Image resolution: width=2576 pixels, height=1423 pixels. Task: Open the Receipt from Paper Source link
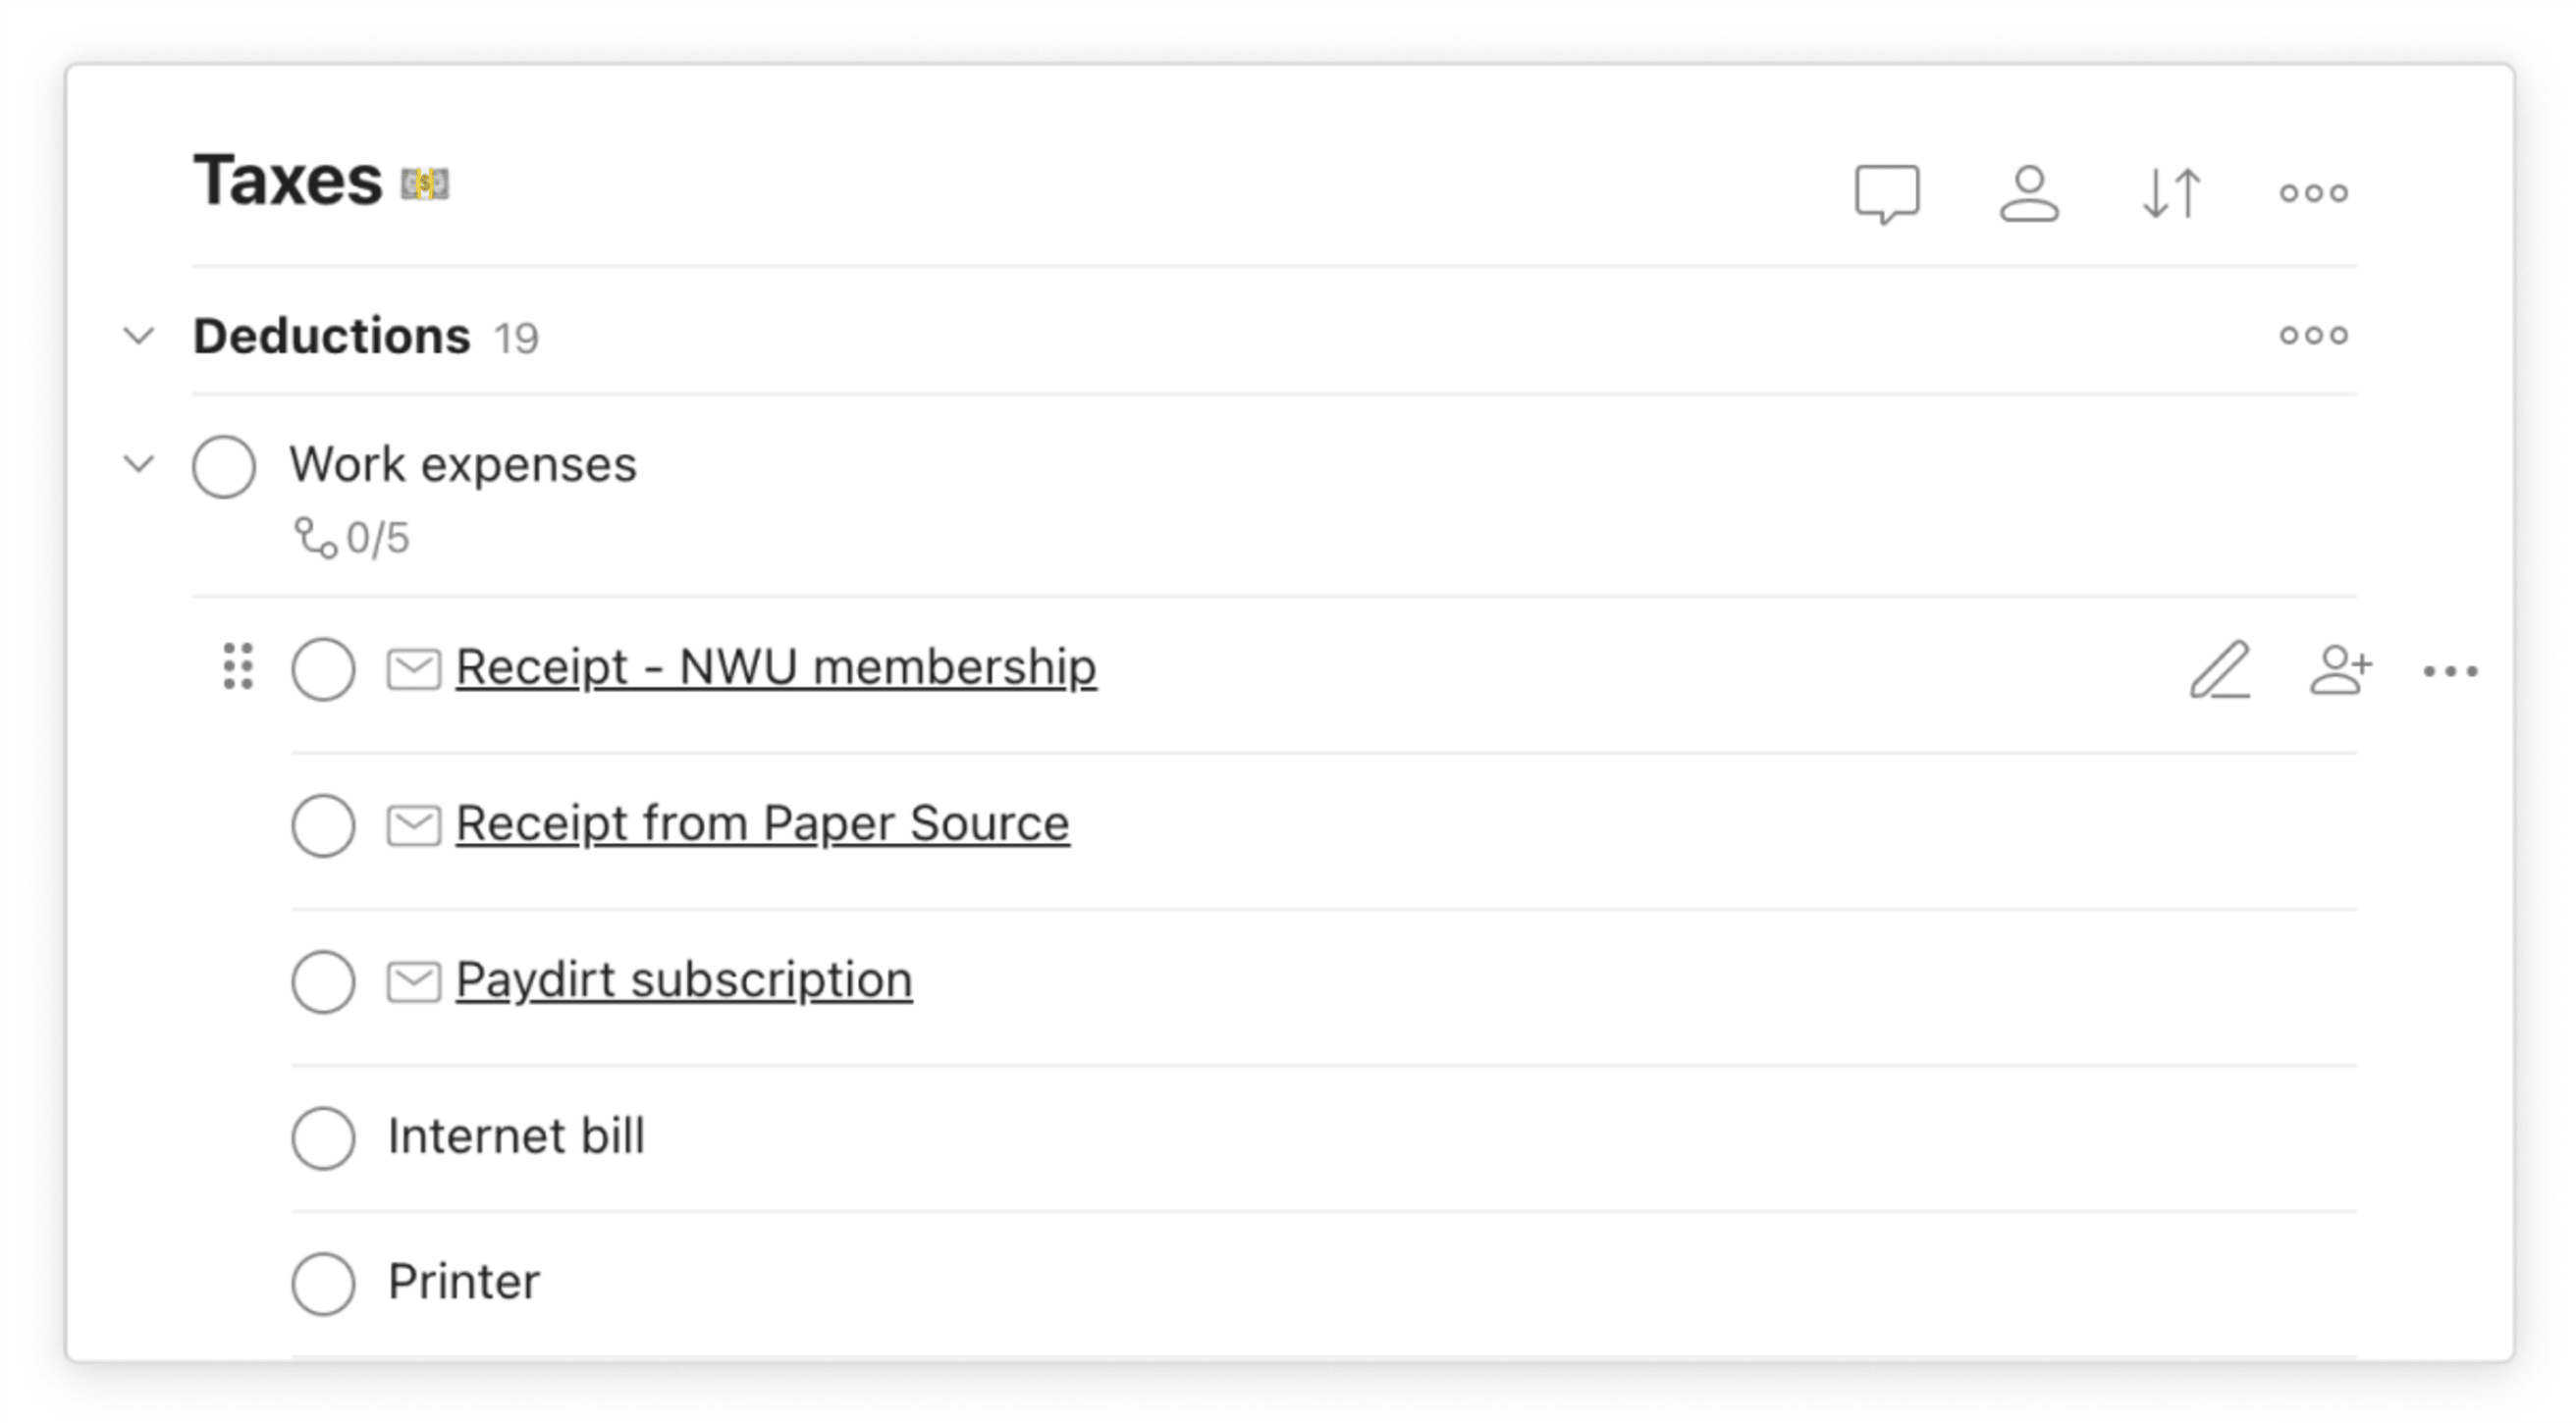pyautogui.click(x=762, y=823)
